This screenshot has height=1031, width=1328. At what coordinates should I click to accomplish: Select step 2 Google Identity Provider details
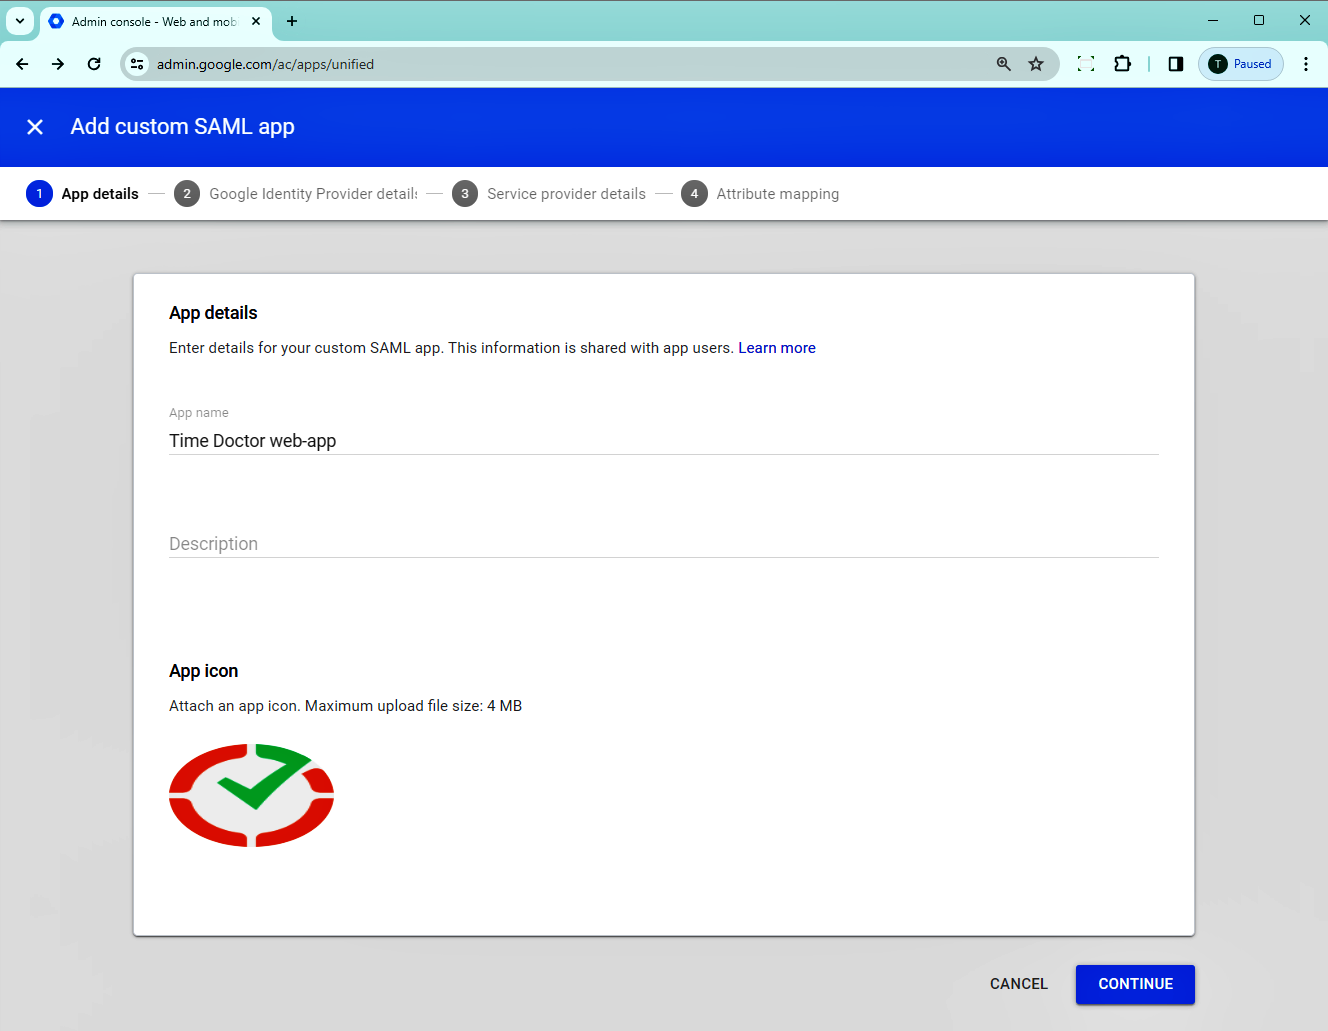(x=297, y=193)
